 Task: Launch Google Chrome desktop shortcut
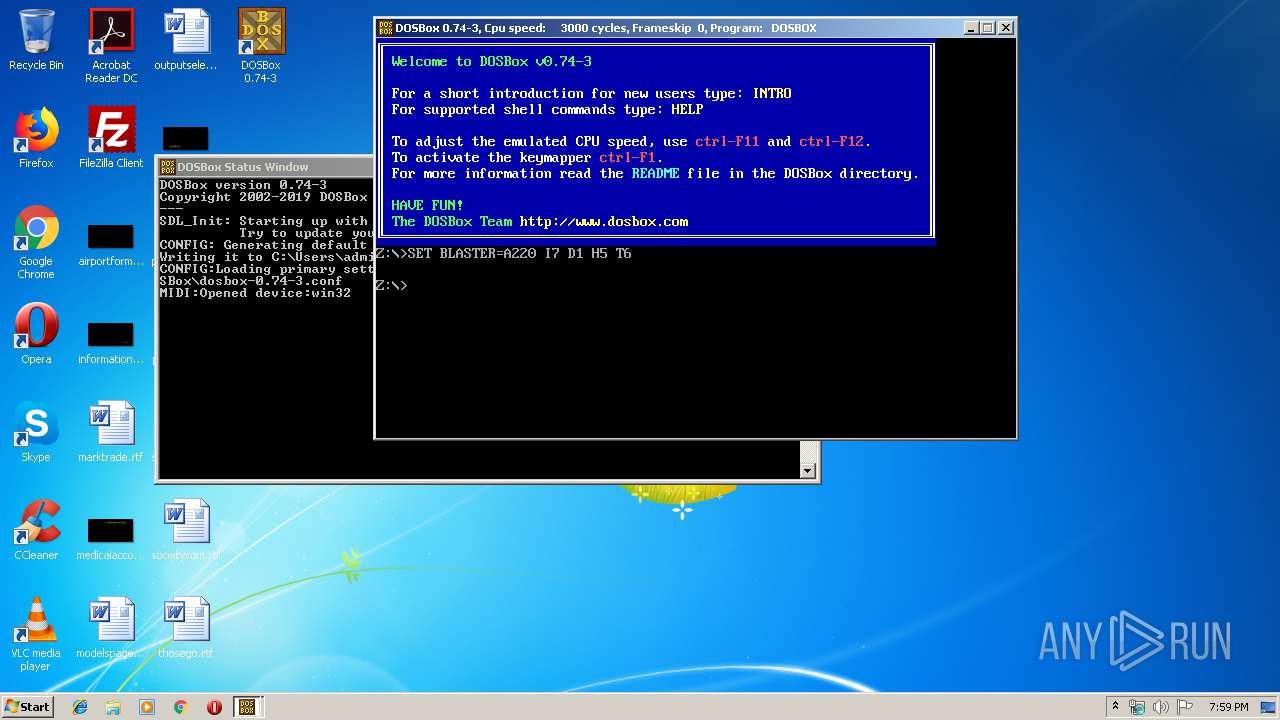[36, 243]
